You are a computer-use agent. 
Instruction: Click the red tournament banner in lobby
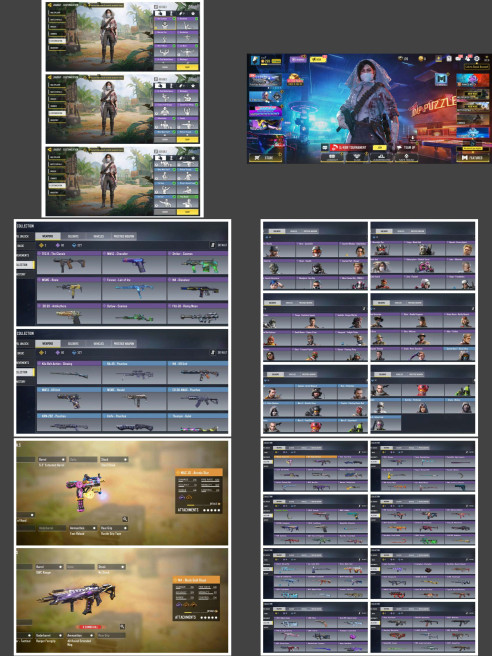pos(349,148)
